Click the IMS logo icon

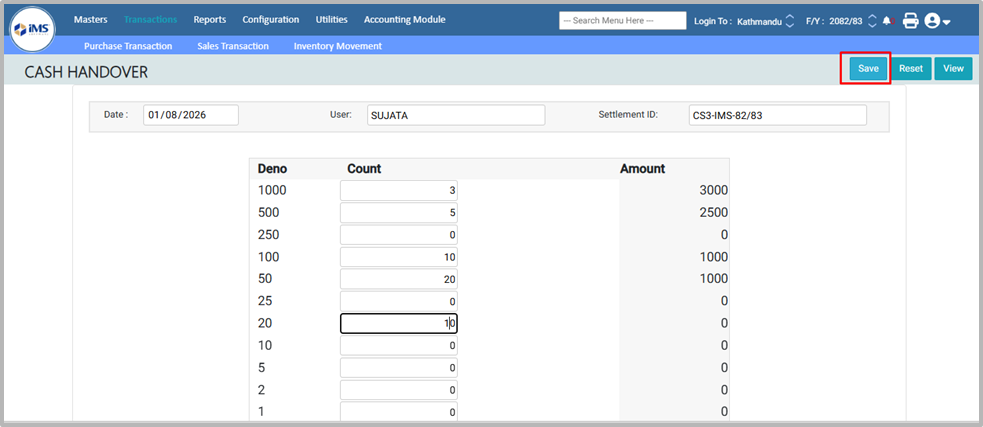(33, 29)
